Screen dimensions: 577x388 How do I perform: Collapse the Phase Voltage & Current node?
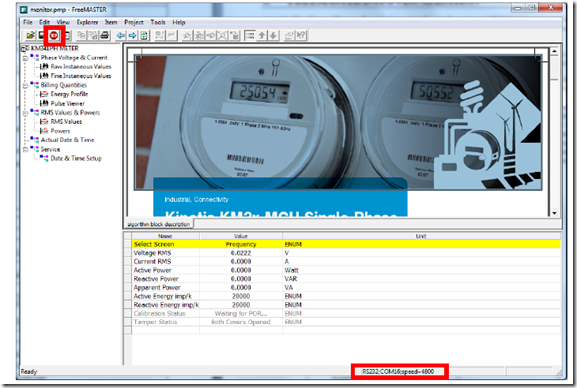pyautogui.click(x=25, y=58)
